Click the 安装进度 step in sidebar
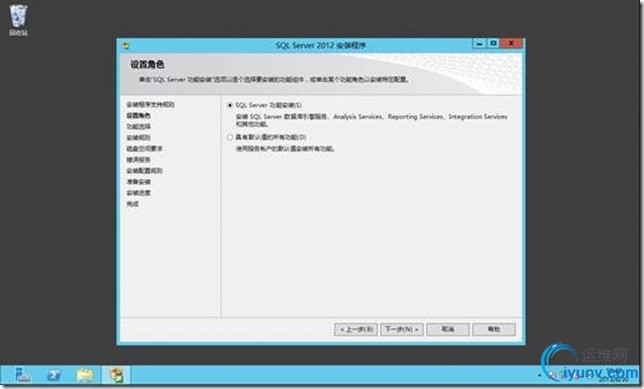This screenshot has width=644, height=389. [138, 193]
